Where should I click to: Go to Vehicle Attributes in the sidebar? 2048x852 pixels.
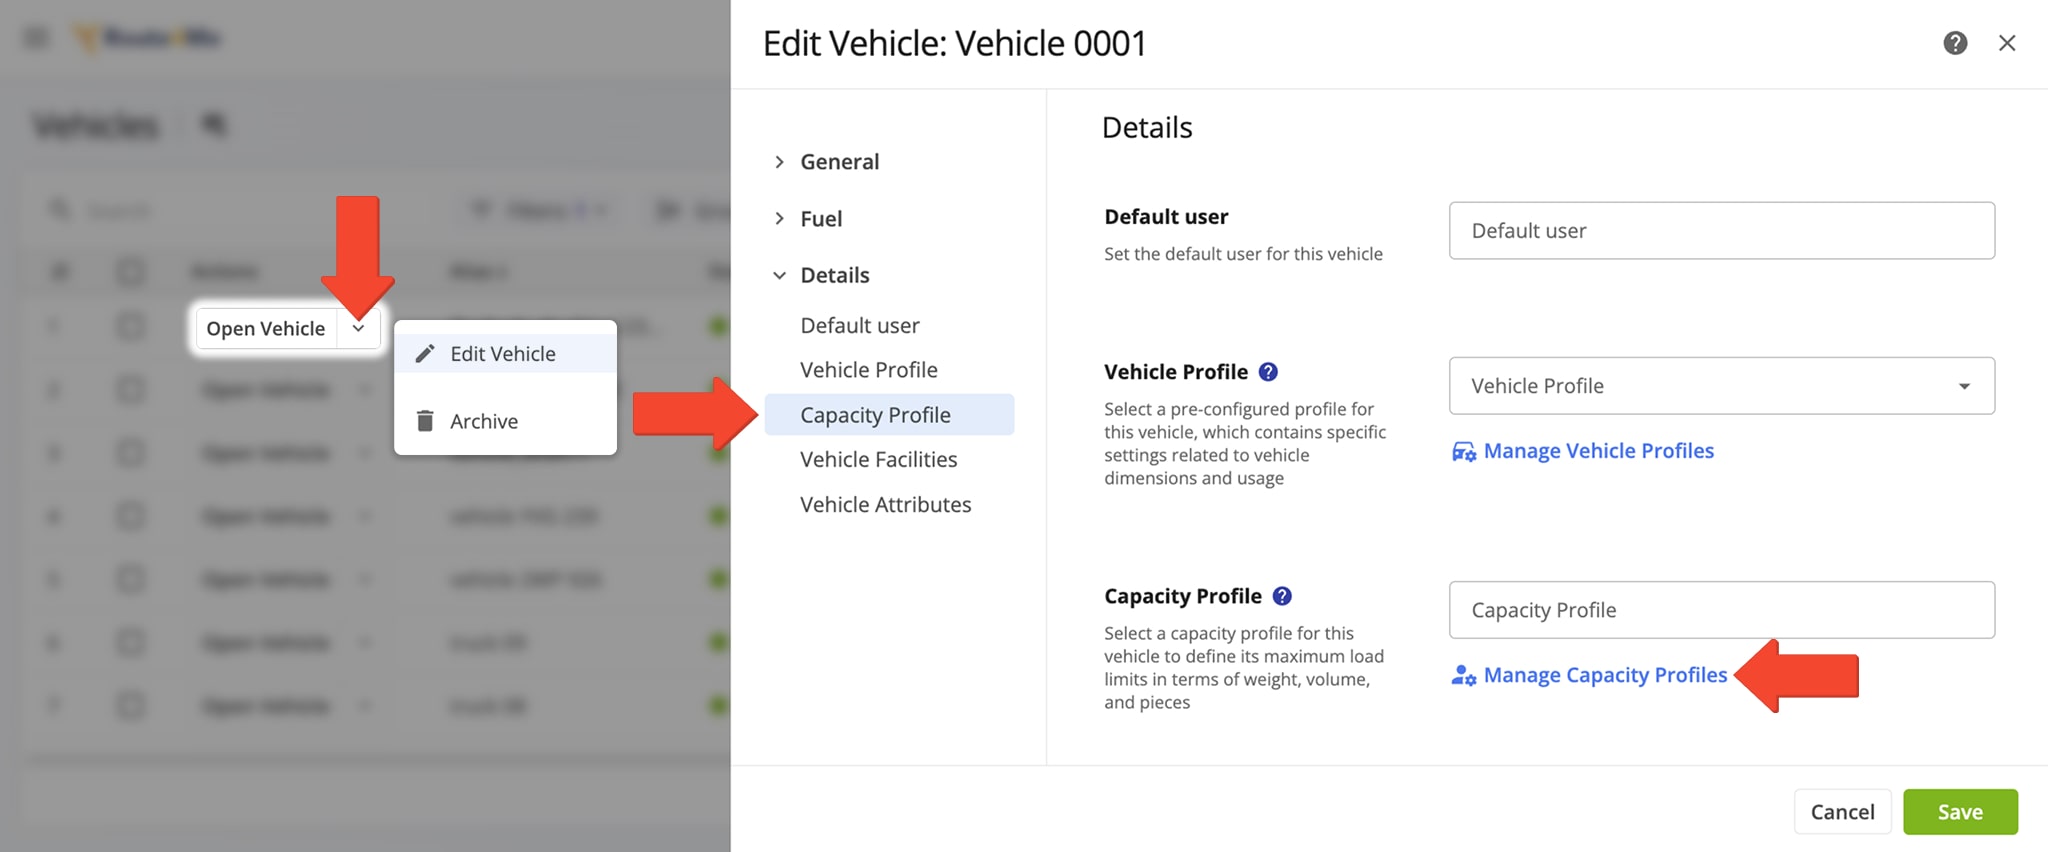[886, 504]
